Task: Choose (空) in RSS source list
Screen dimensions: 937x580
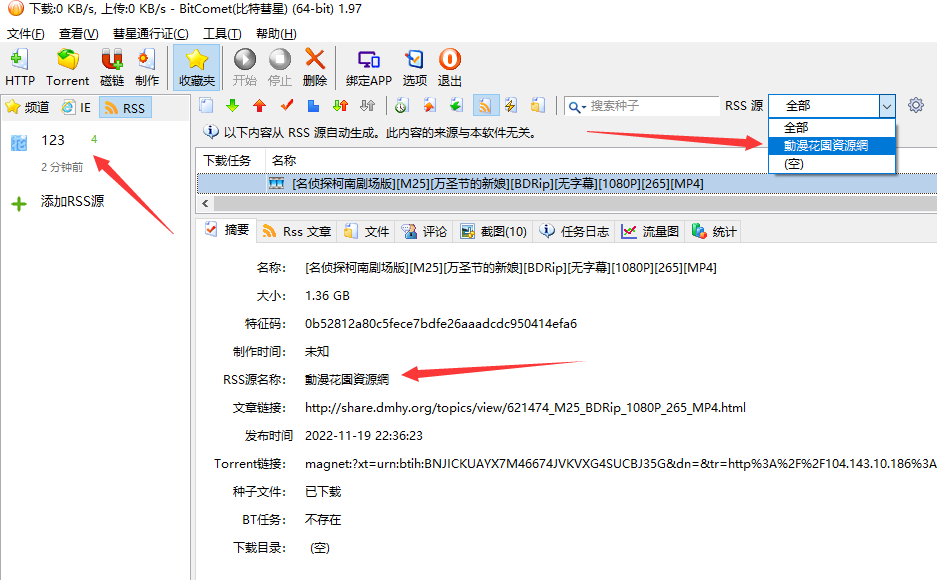Action: pos(832,164)
